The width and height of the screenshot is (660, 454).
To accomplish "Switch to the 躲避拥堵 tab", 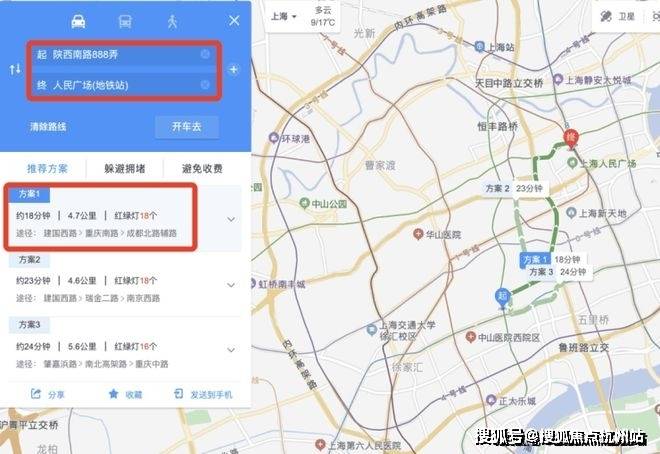I will coord(125,169).
